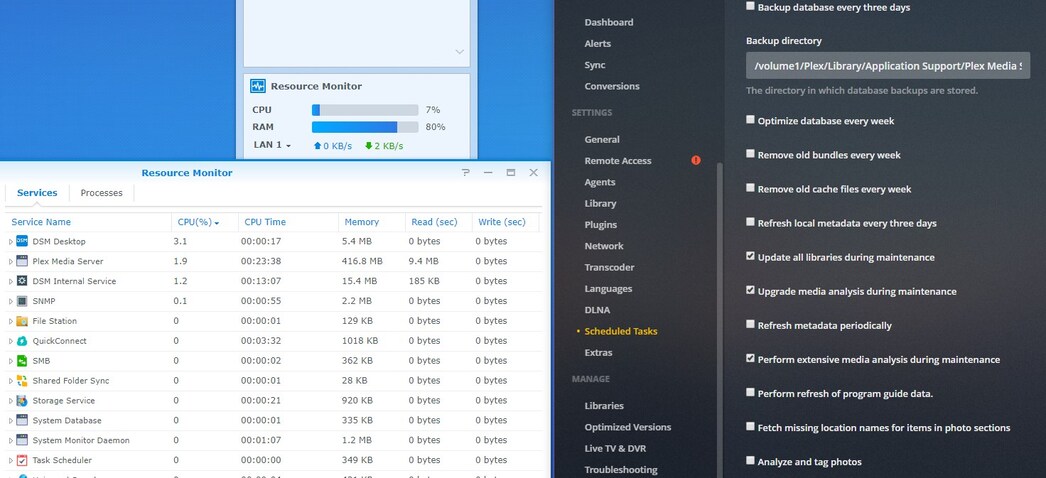
Task: Enable Refresh local metadata every three days
Action: pos(750,222)
